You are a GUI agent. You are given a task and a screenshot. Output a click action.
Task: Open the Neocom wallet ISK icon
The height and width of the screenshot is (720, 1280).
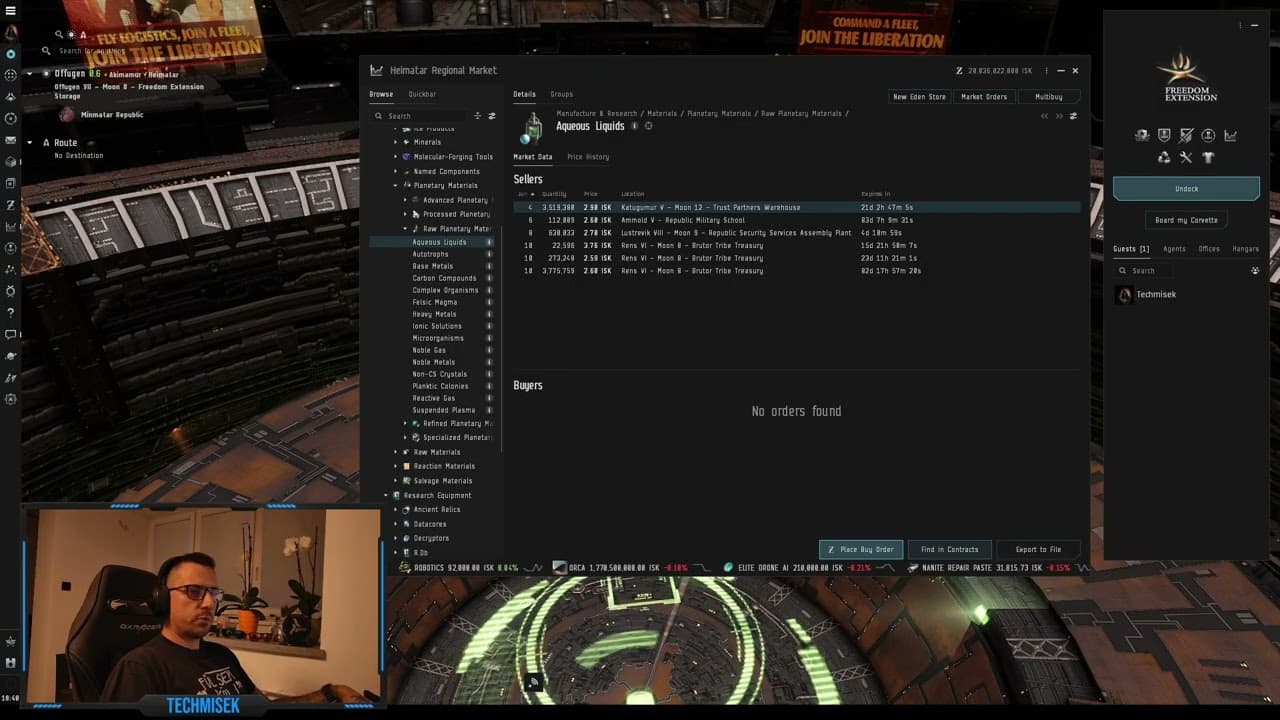coord(11,205)
